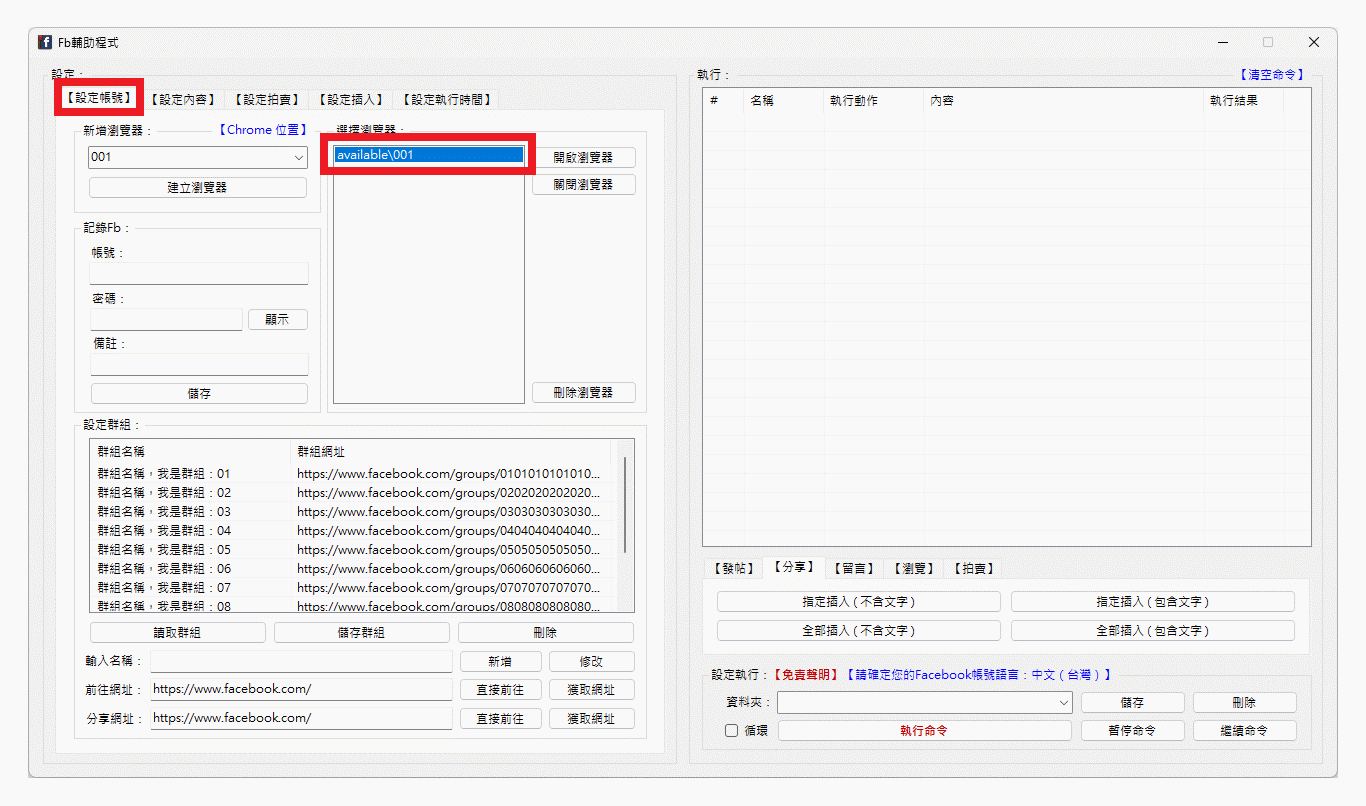The image size is (1366, 806).
Task: Open the 【Chrome 位置】 link
Action: [x=263, y=129]
